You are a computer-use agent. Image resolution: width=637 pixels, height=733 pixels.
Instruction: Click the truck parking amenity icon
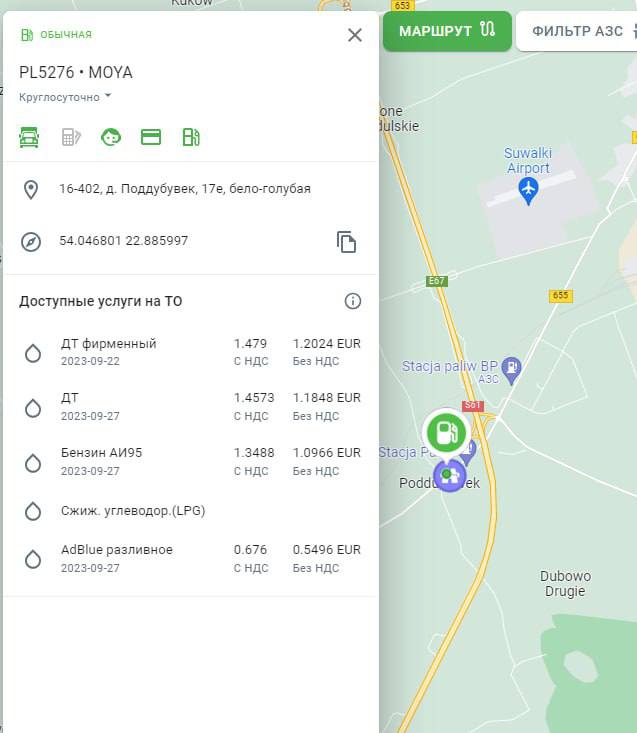[x=29, y=137]
